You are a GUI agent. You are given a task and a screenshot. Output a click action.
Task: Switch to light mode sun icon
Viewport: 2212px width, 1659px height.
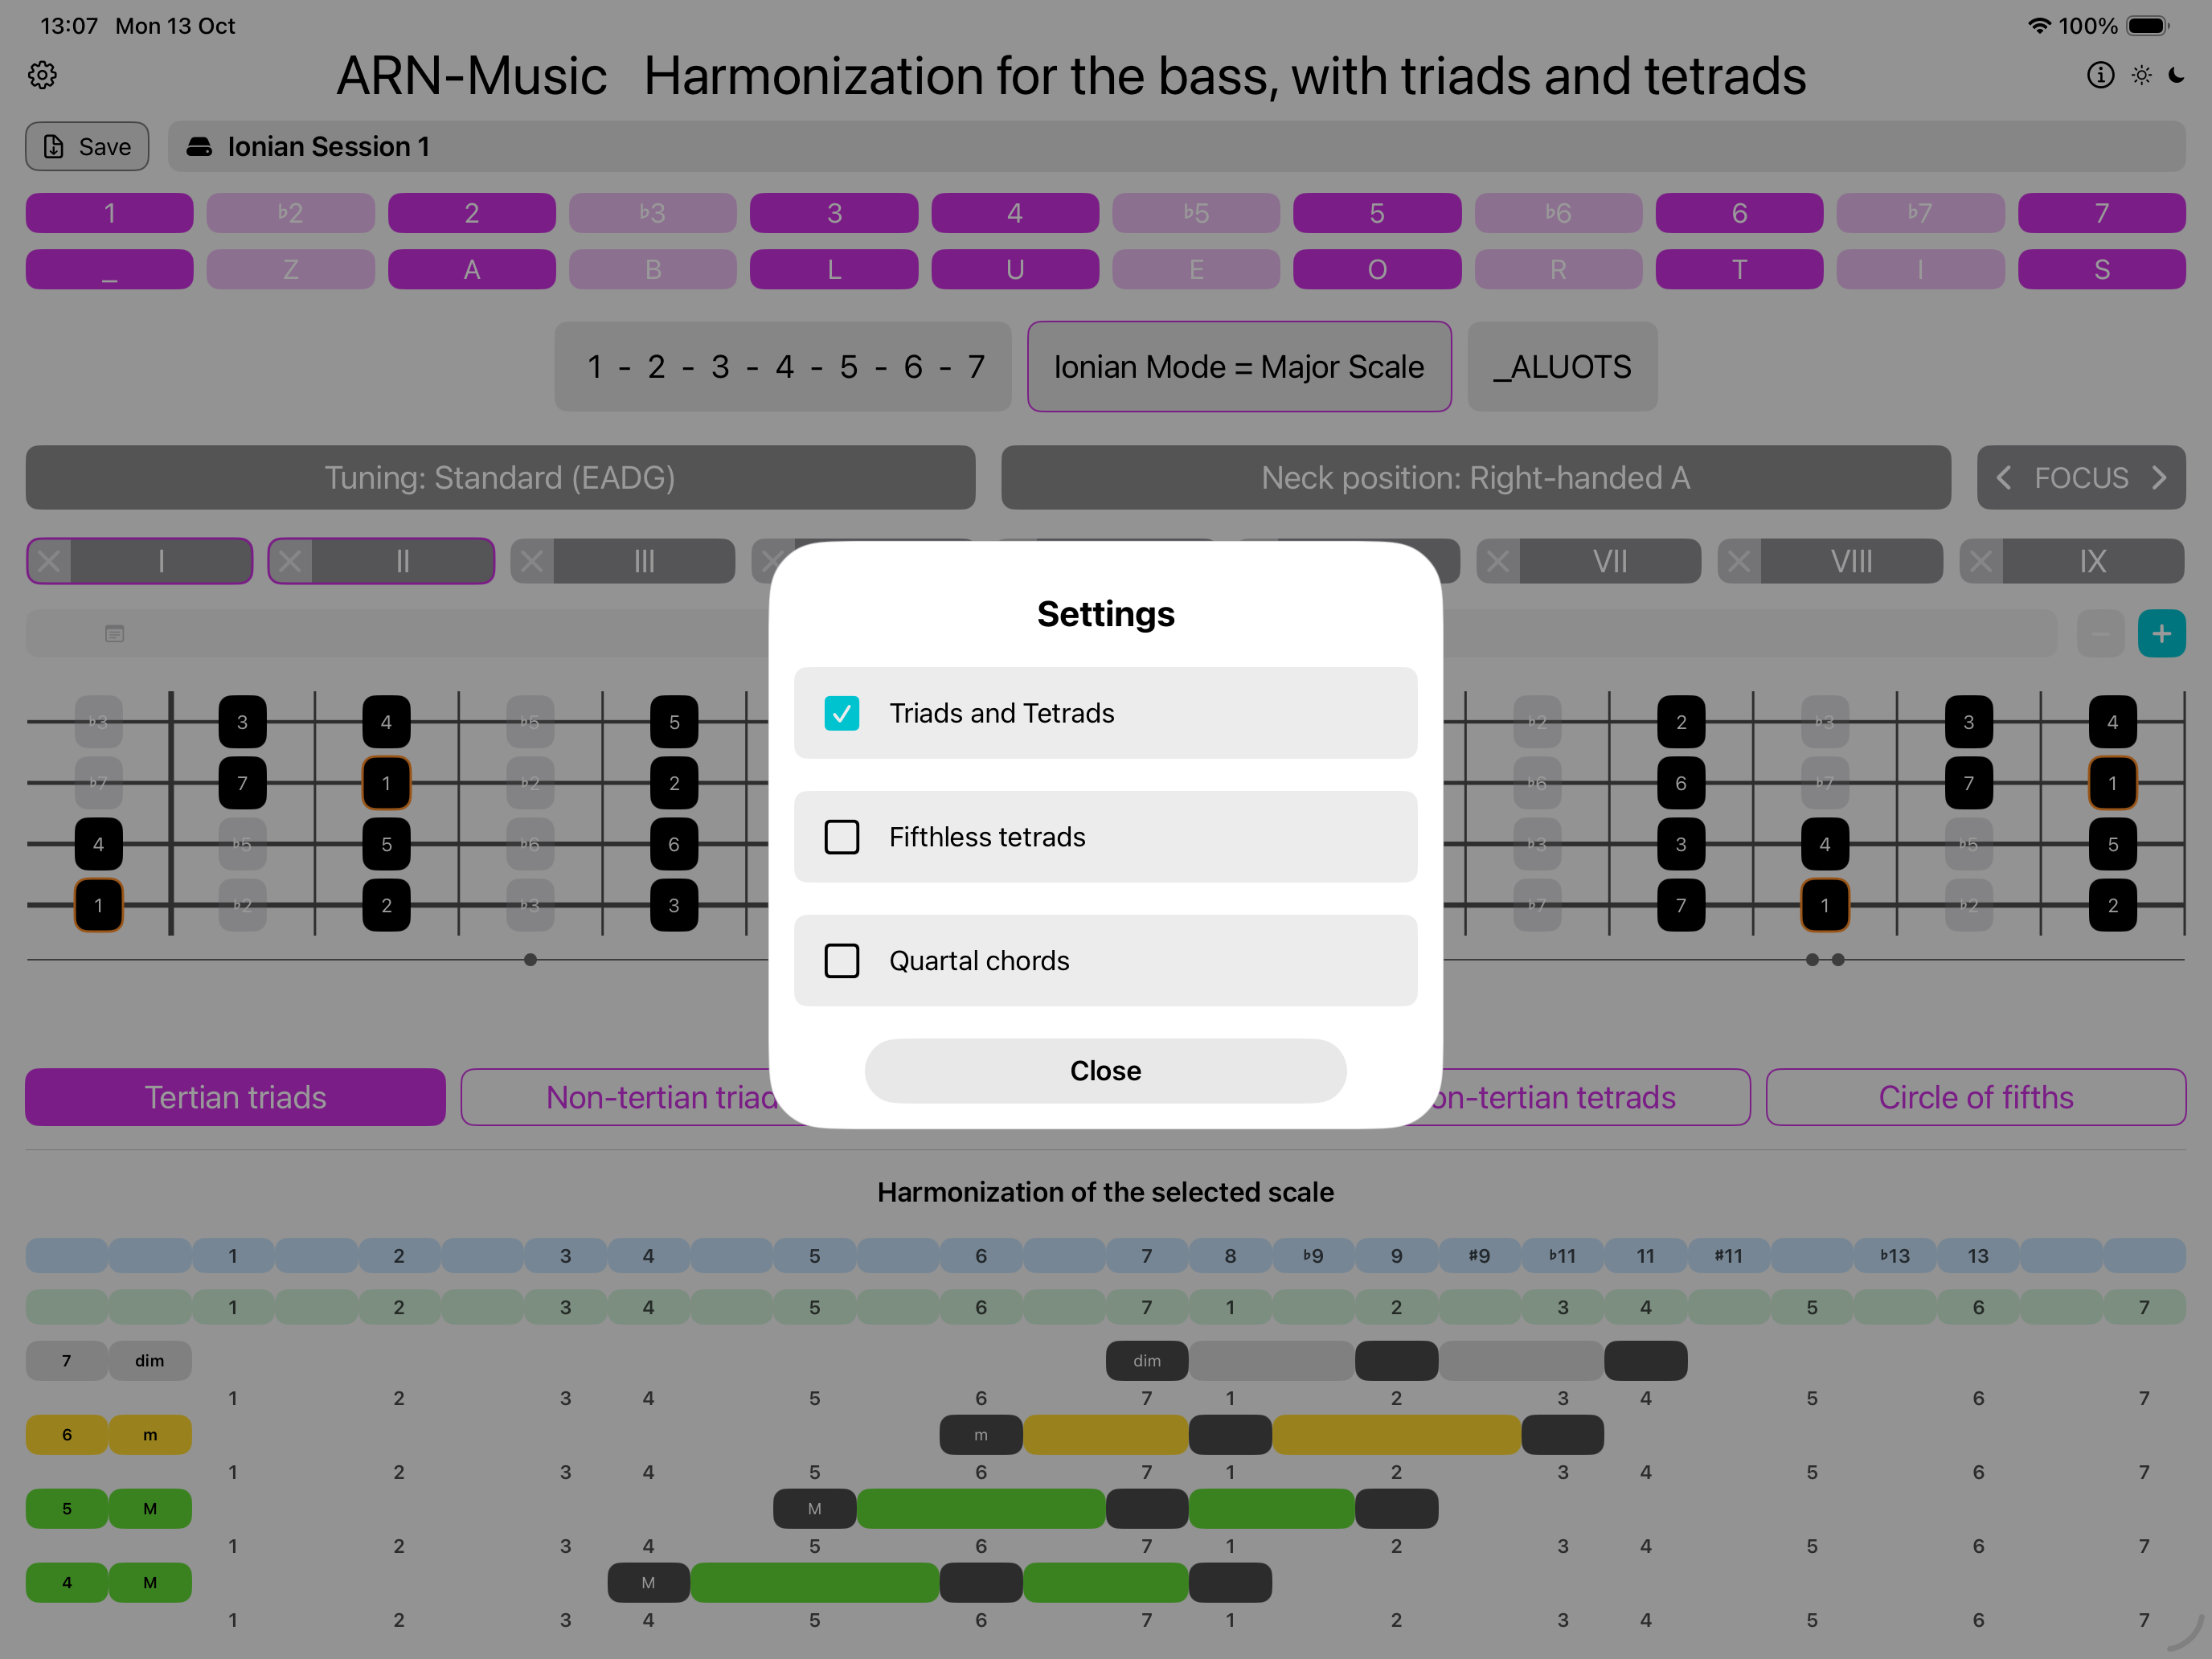2141,75
